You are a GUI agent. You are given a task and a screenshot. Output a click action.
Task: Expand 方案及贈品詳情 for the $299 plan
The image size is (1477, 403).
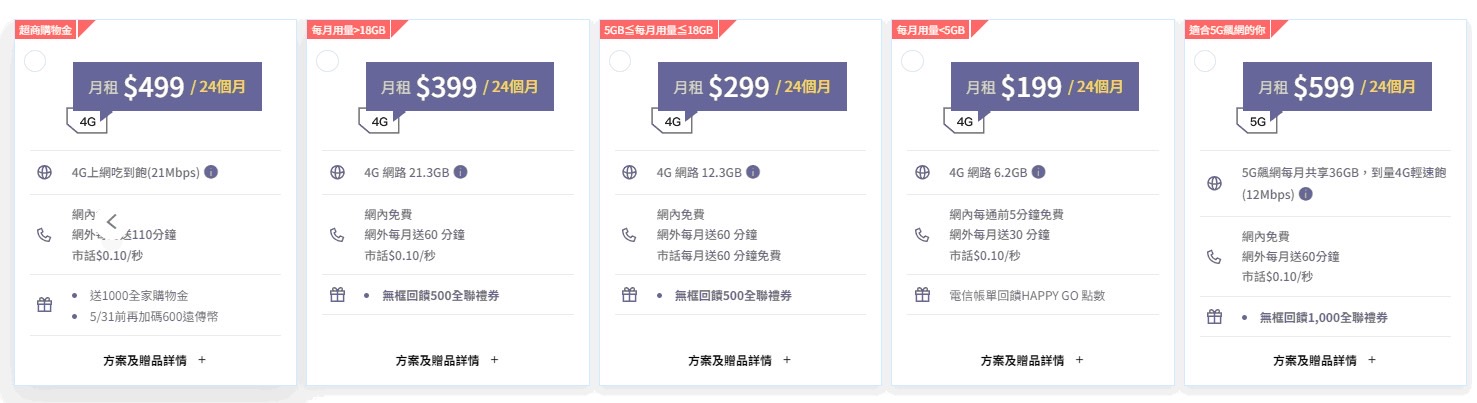740,360
